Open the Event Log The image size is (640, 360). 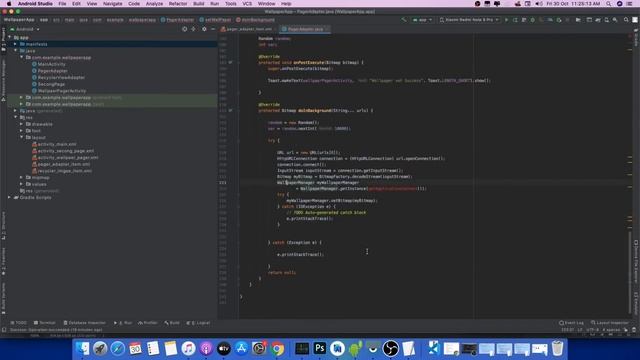tap(571, 323)
